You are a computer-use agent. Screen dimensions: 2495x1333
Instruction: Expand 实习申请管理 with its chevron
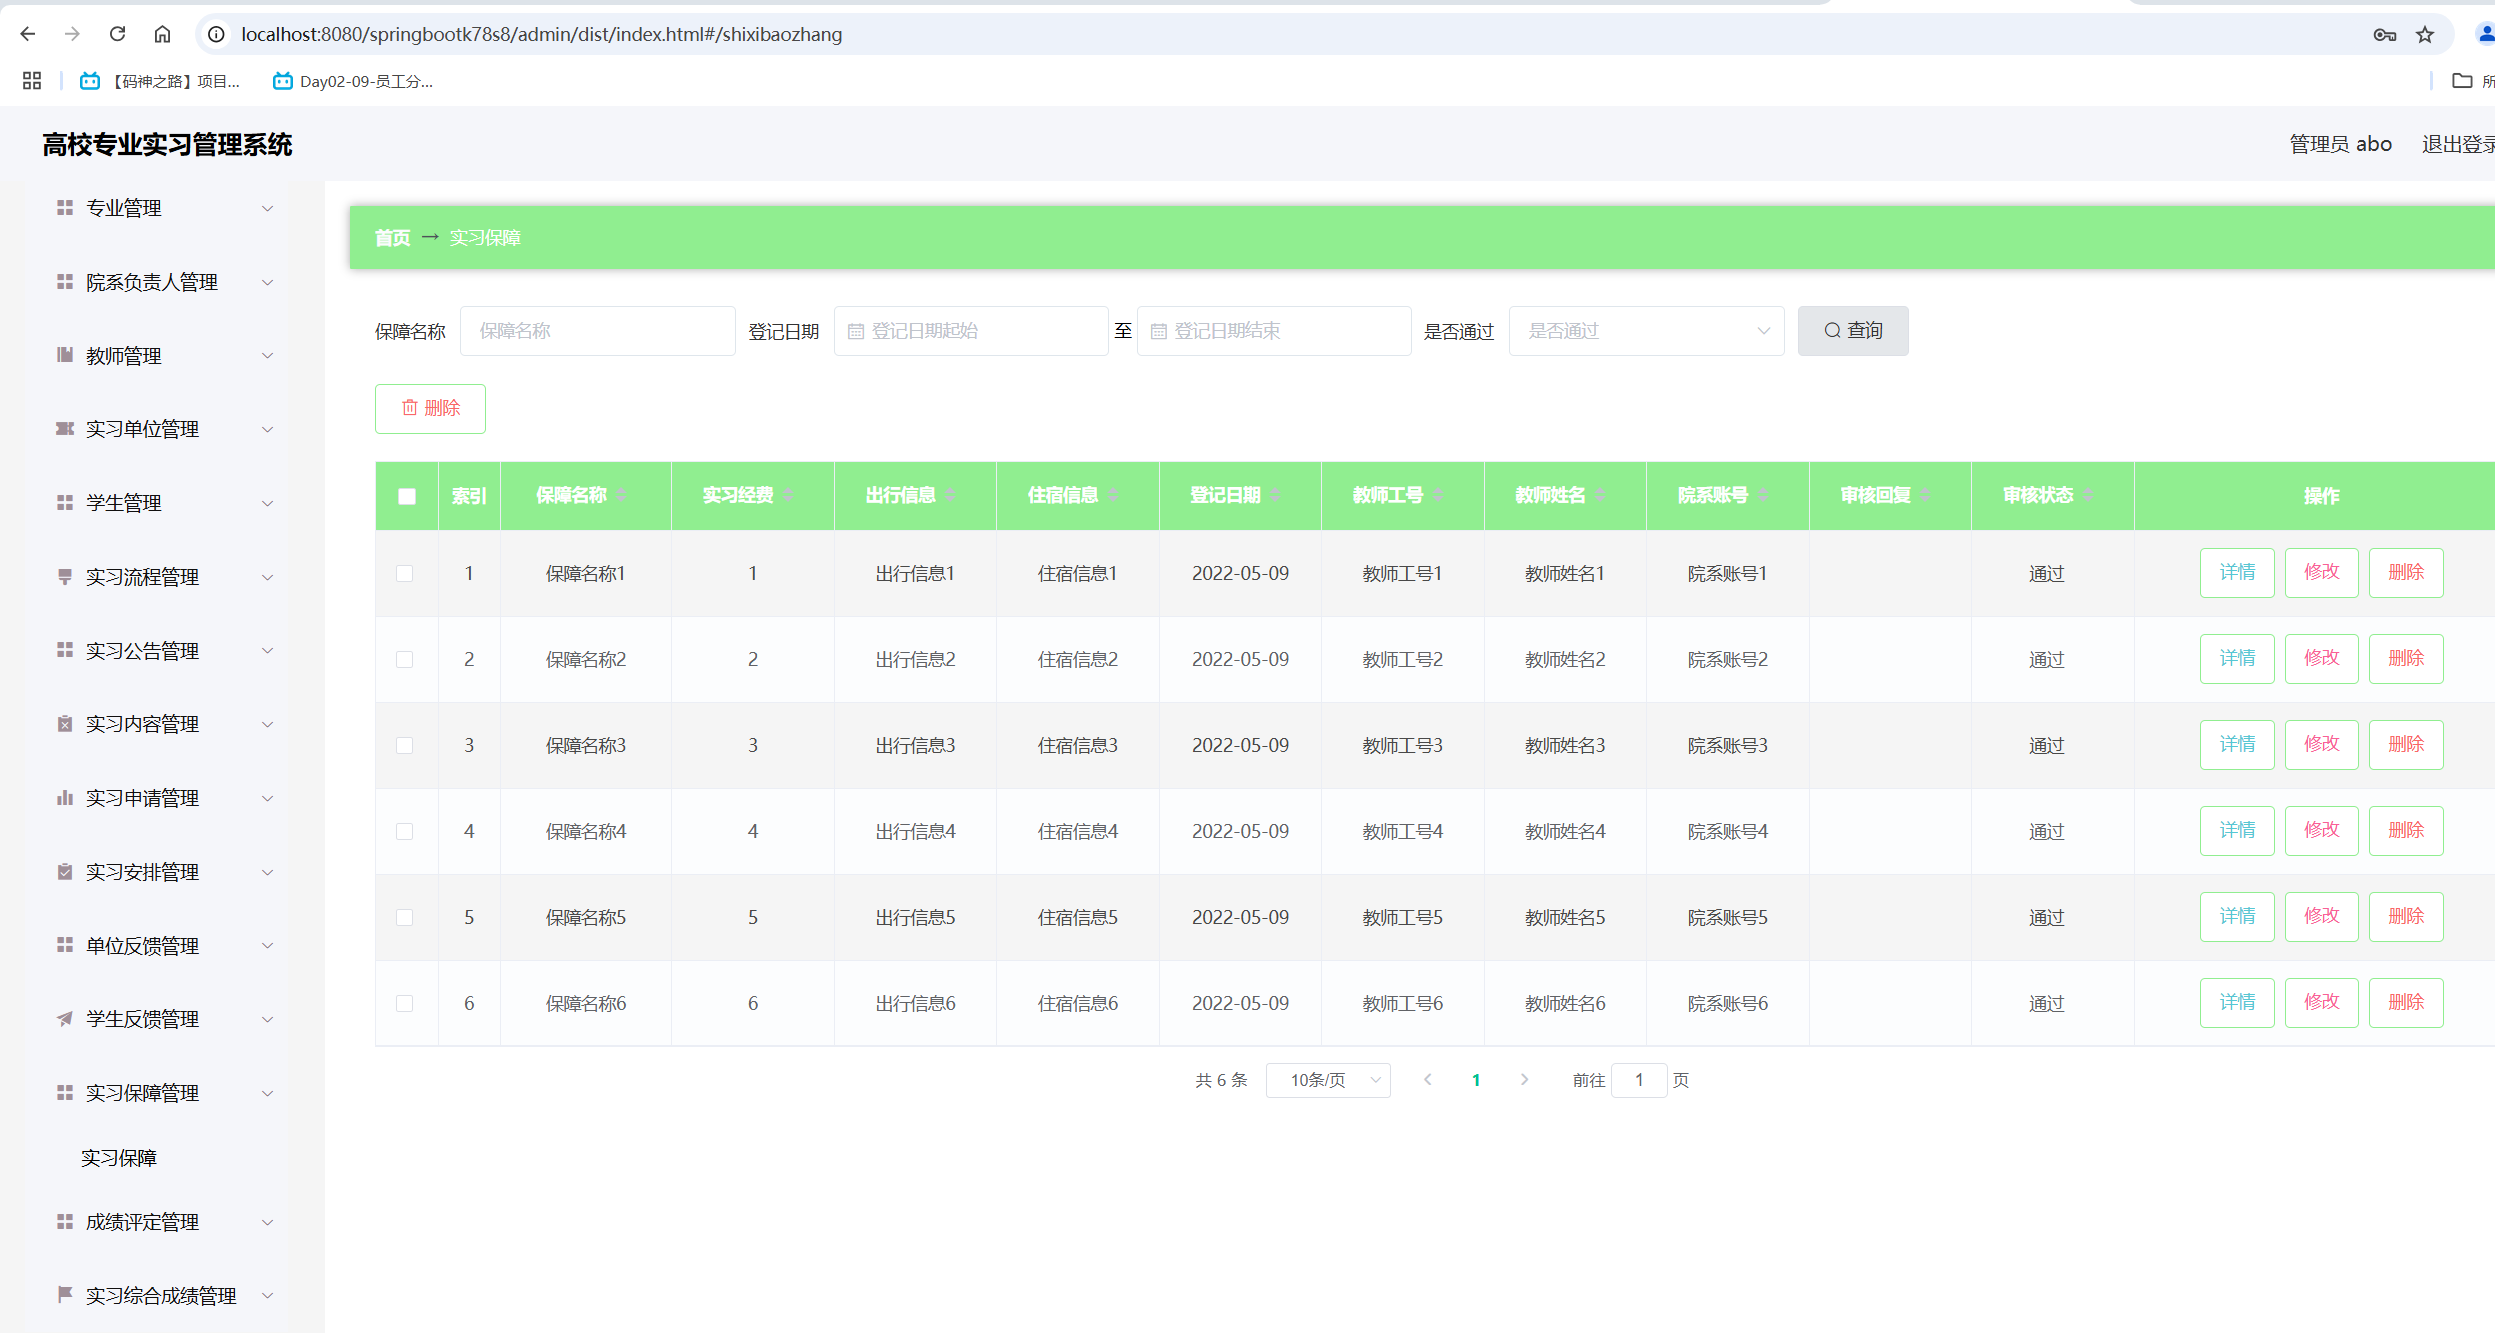click(x=267, y=798)
